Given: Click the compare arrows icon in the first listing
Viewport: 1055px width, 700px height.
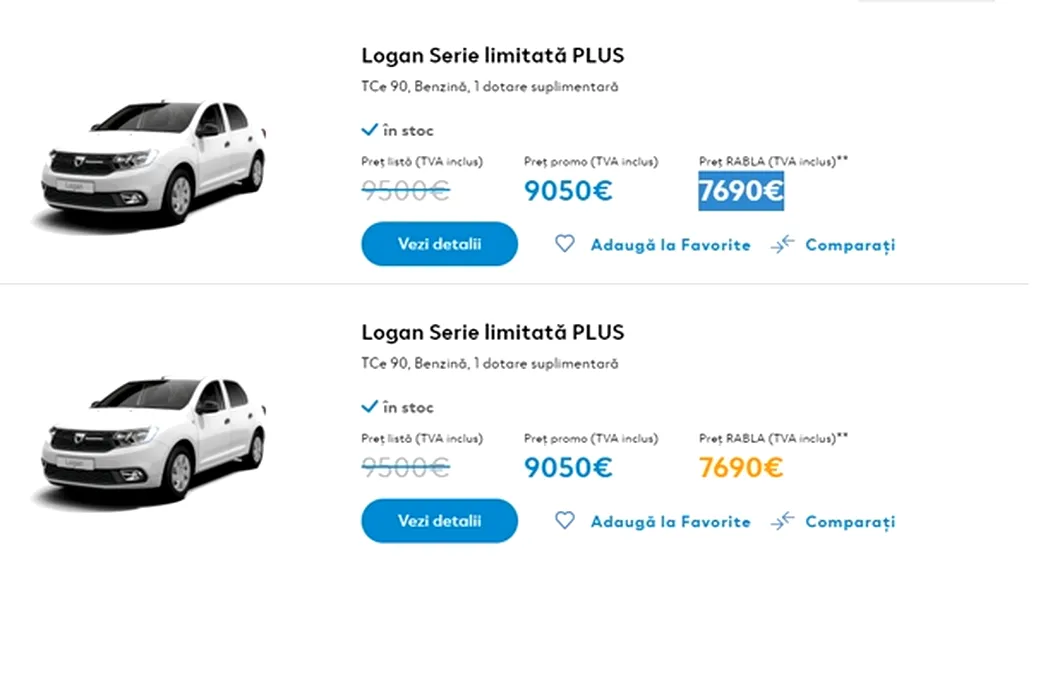Looking at the screenshot, I should 782,244.
